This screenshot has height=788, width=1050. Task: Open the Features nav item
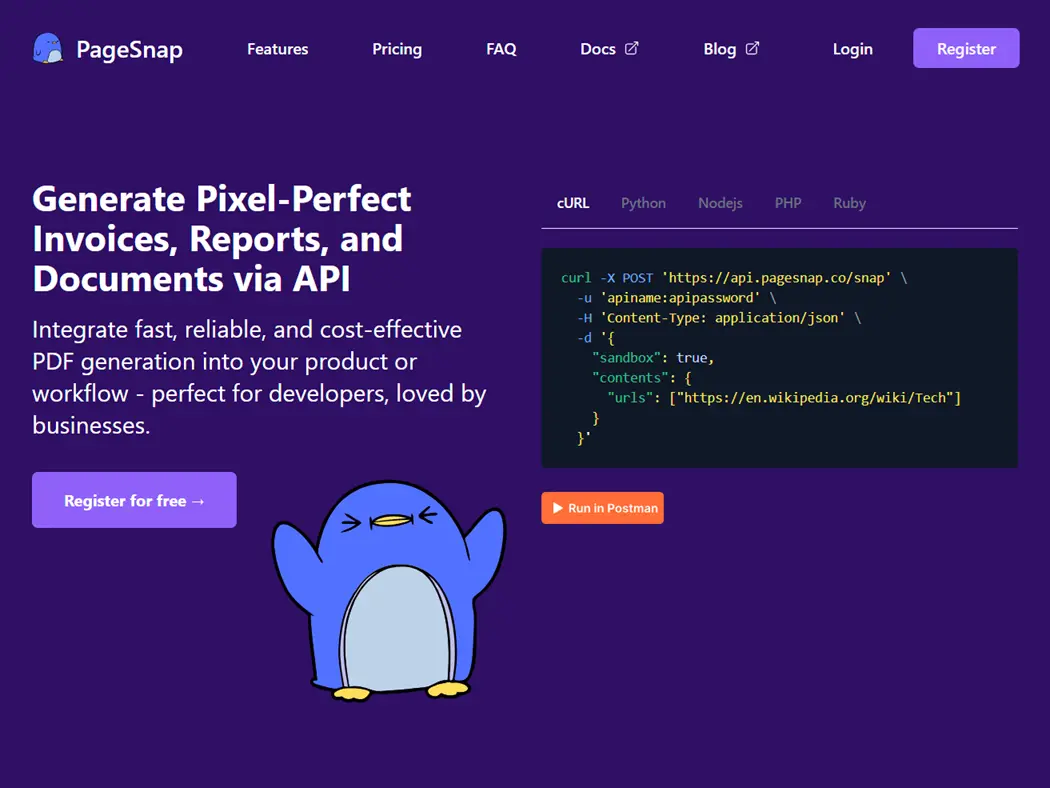coord(277,49)
